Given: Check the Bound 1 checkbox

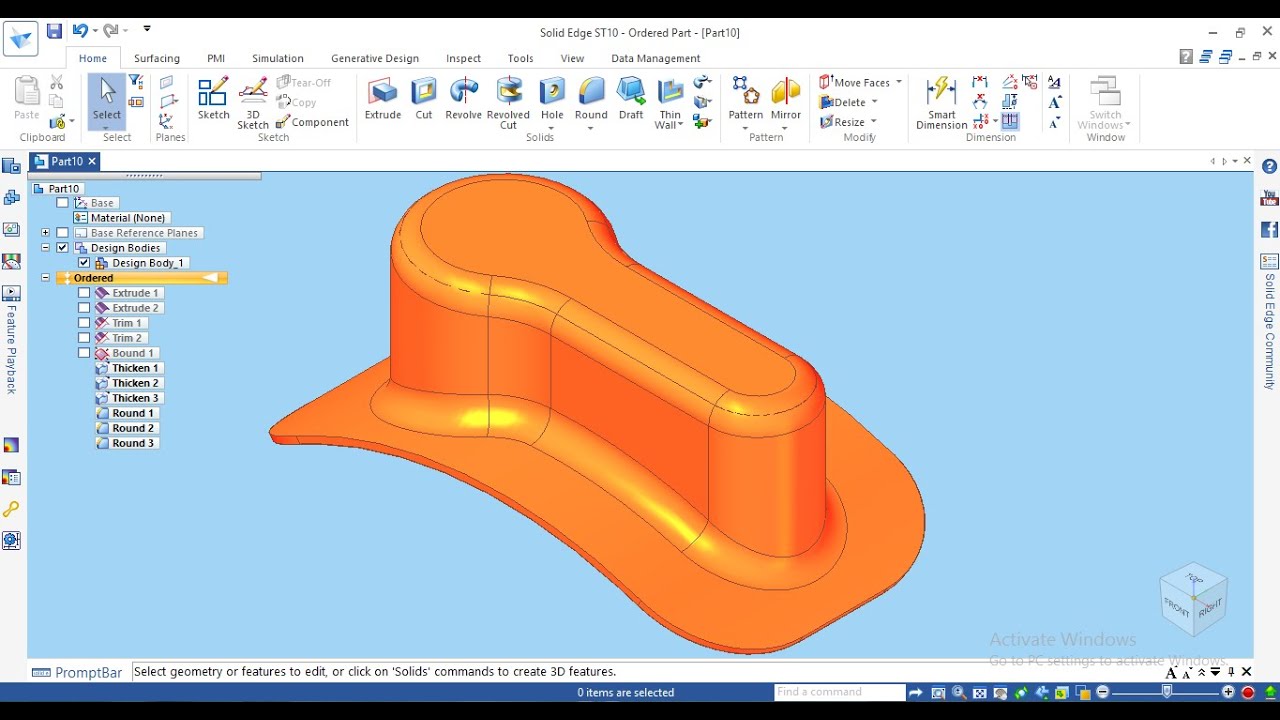Looking at the screenshot, I should coord(84,353).
